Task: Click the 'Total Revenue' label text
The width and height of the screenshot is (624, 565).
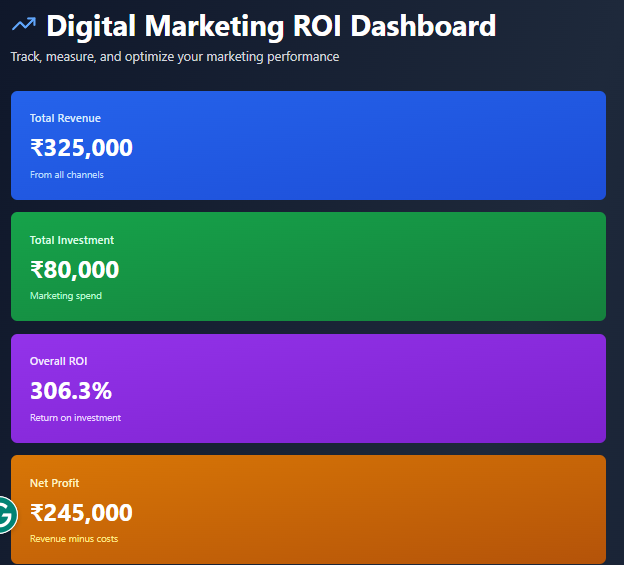Action: click(65, 119)
